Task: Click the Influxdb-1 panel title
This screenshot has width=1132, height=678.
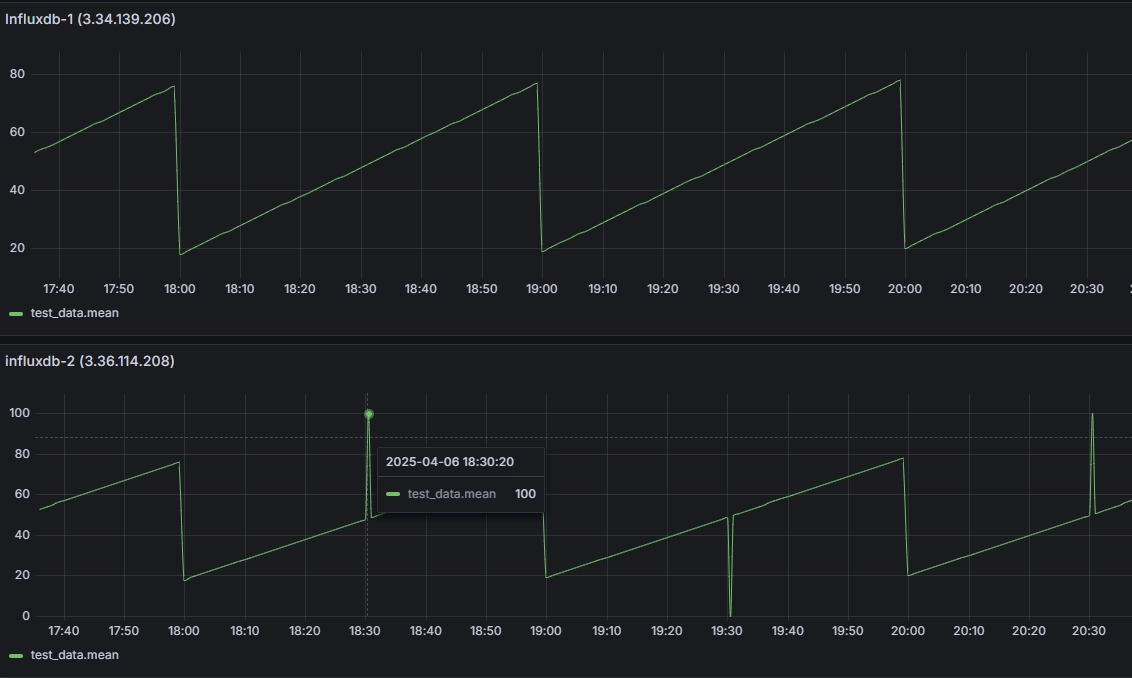Action: pyautogui.click(x=90, y=18)
